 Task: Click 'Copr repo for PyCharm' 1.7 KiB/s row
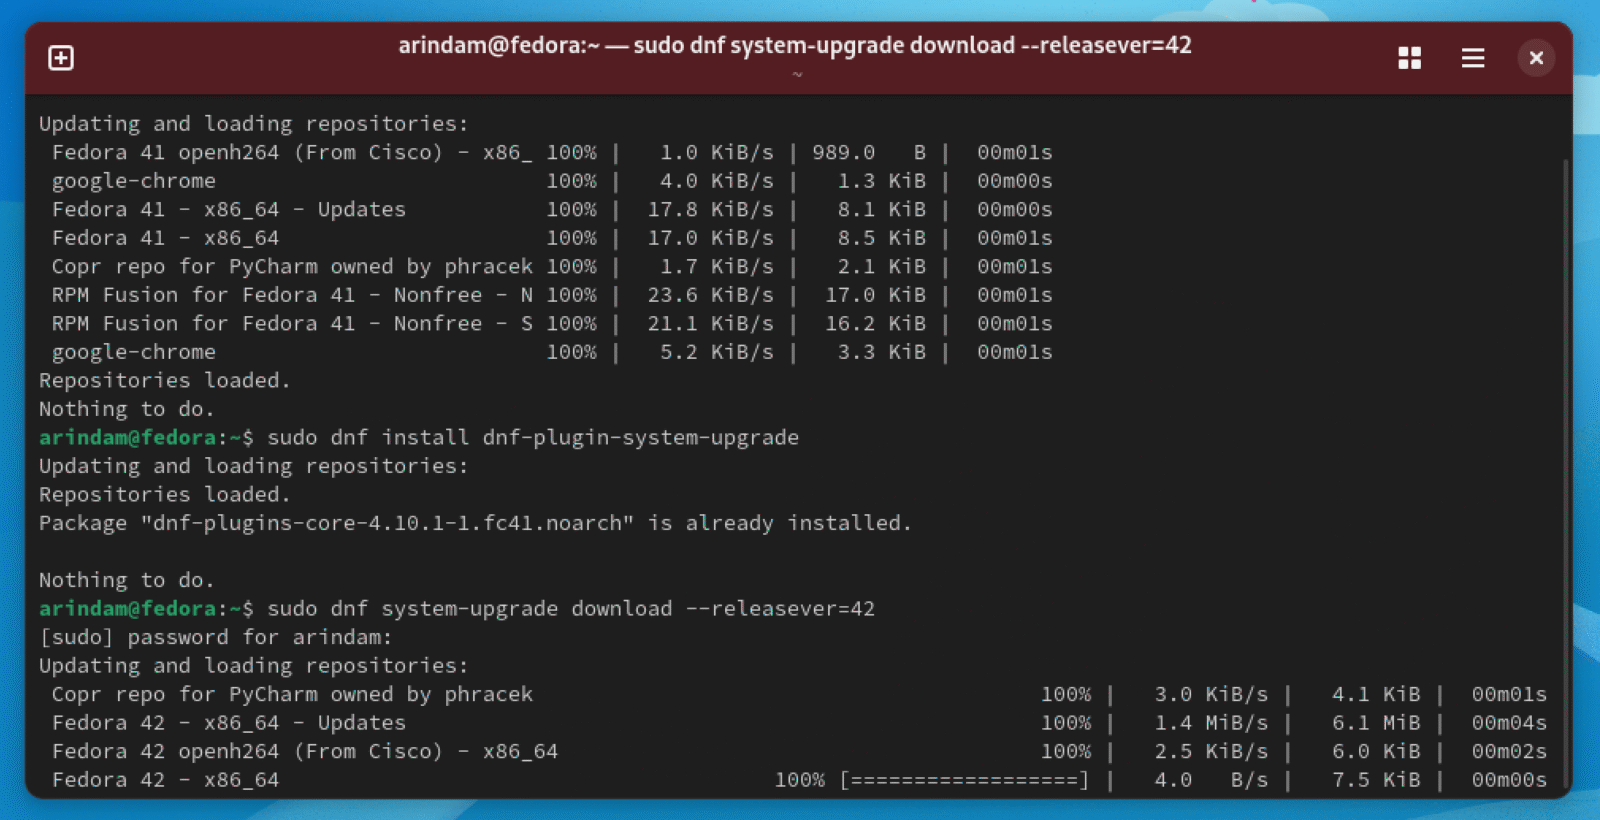(552, 267)
